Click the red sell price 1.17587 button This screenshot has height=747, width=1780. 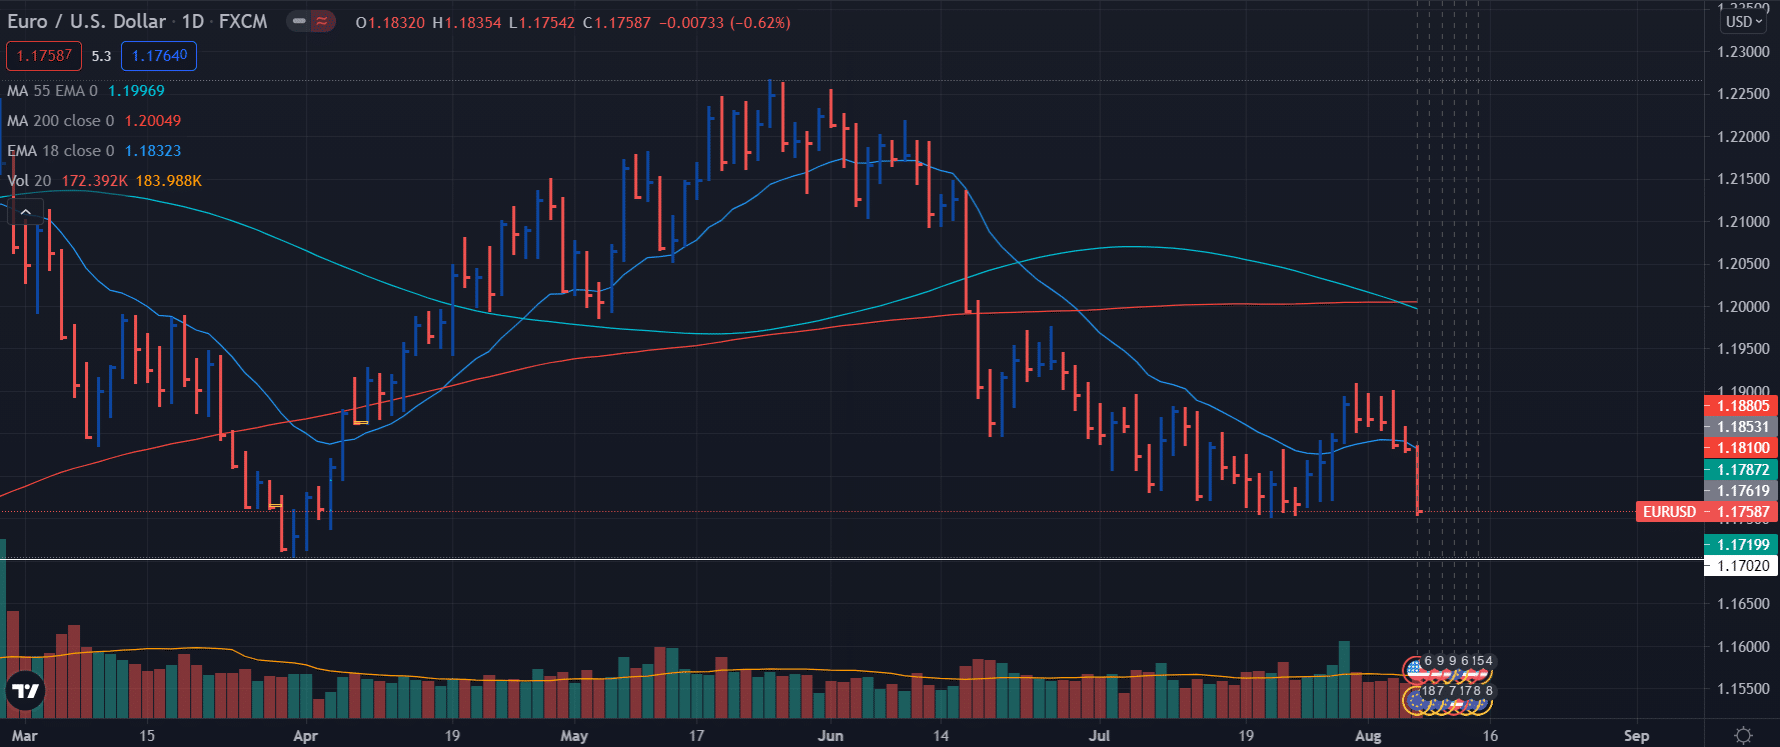44,56
